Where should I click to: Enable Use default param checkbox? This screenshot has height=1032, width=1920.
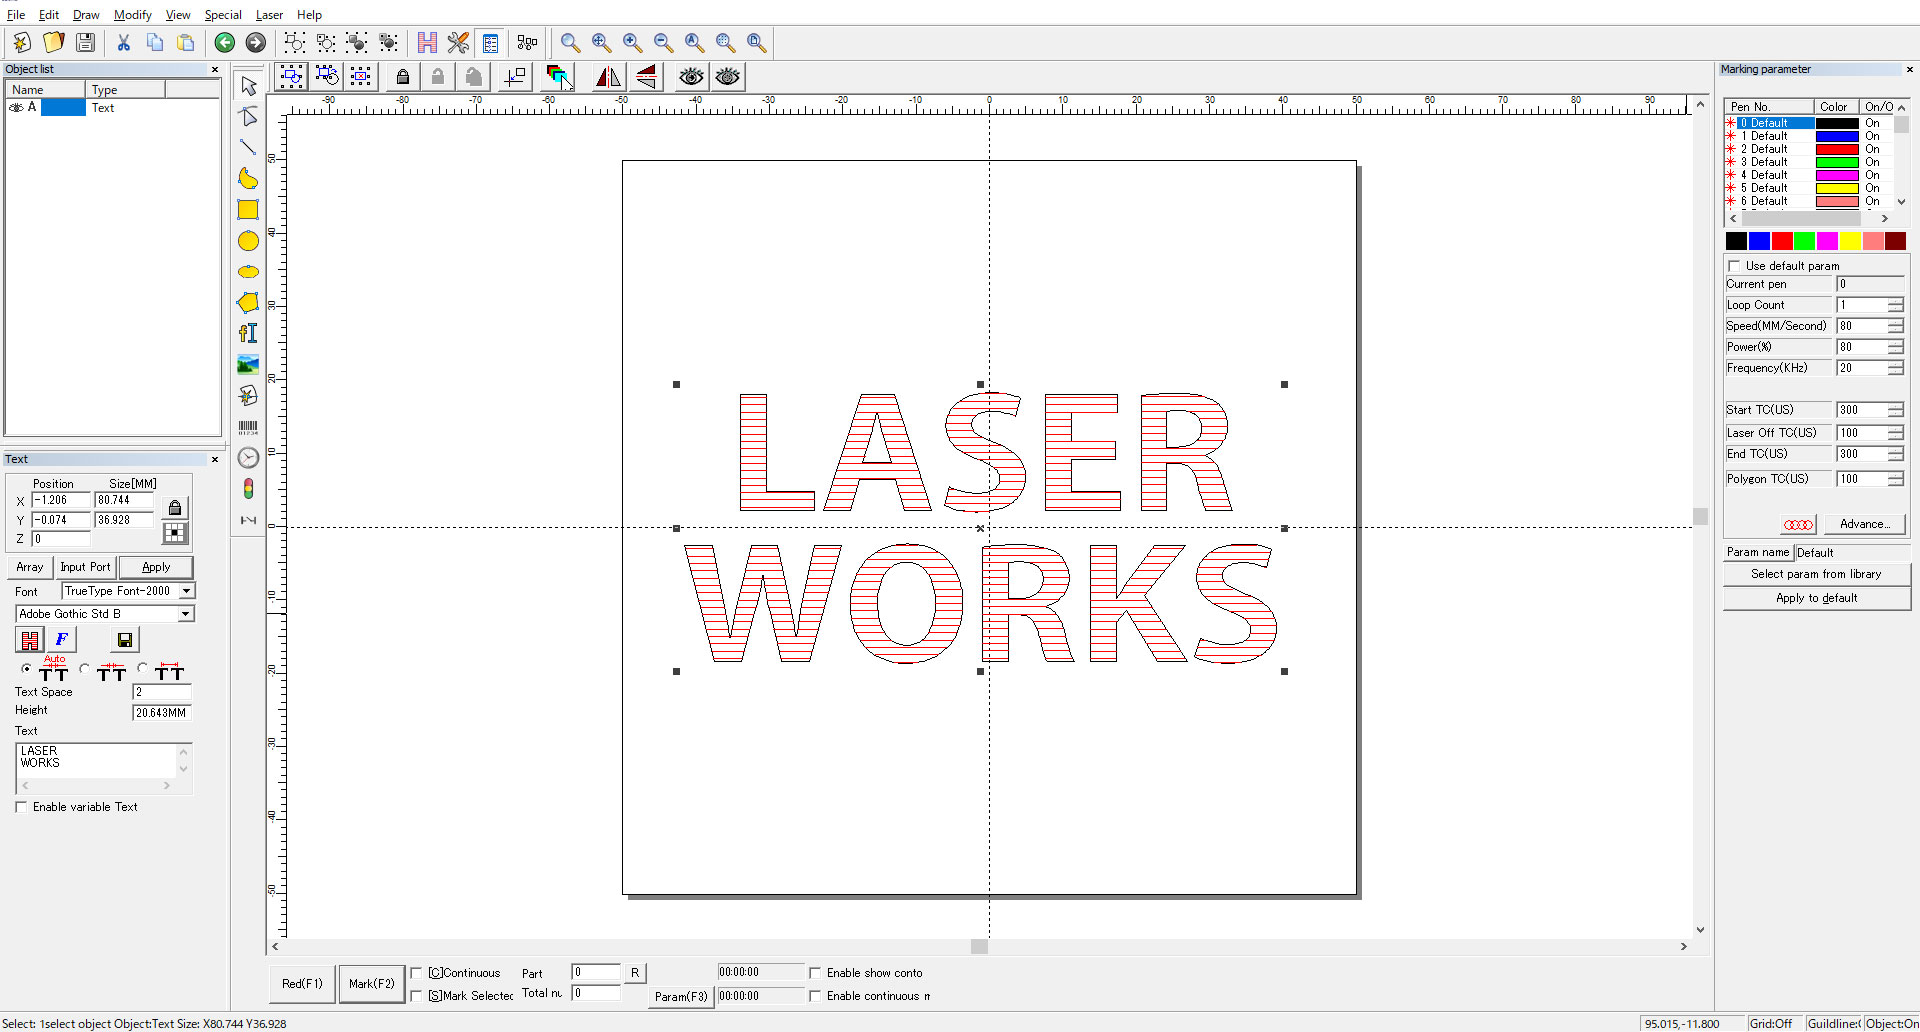1734,266
